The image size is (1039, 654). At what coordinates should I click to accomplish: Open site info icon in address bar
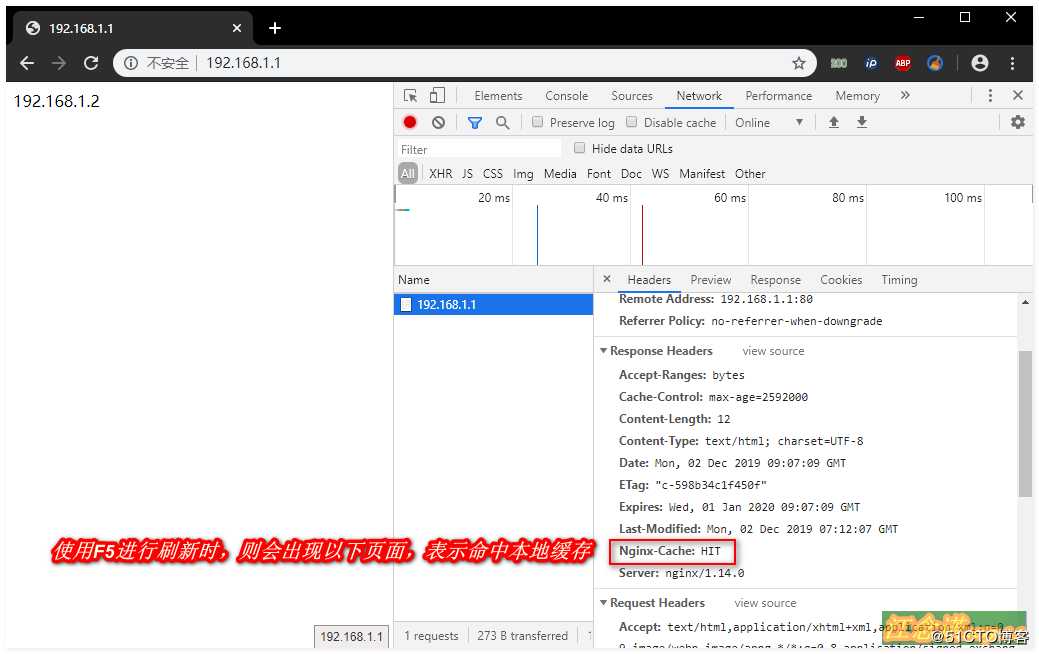(131, 63)
